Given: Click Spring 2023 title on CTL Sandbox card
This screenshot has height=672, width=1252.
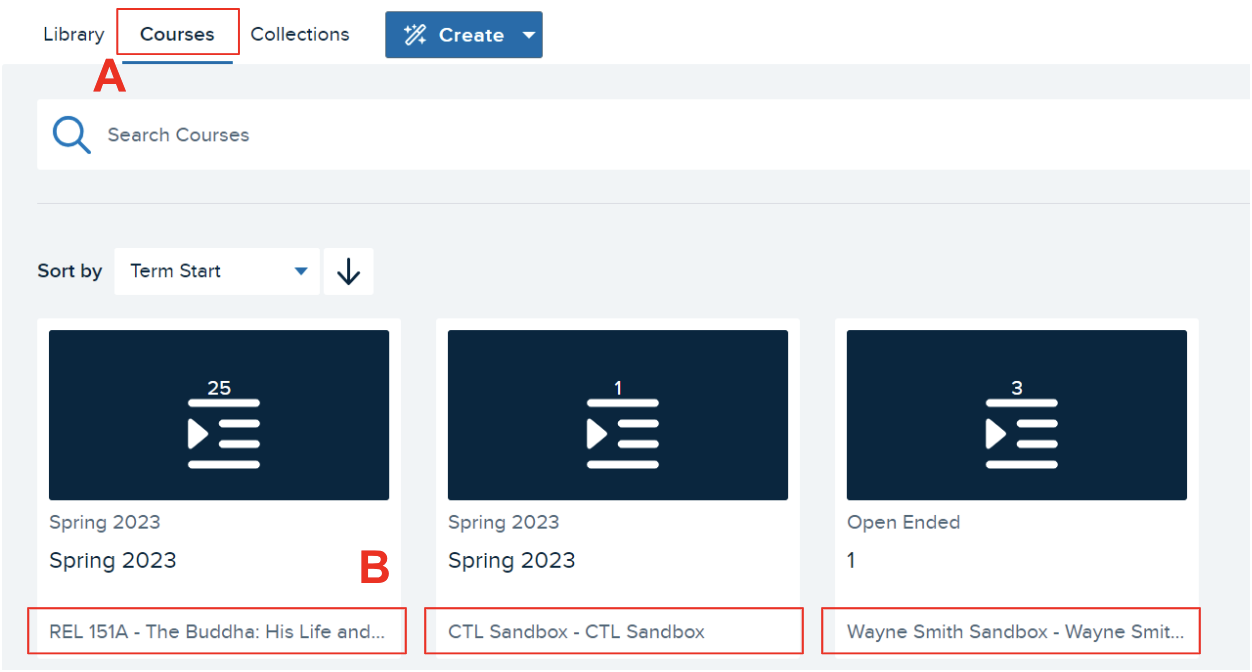Looking at the screenshot, I should (x=512, y=560).
